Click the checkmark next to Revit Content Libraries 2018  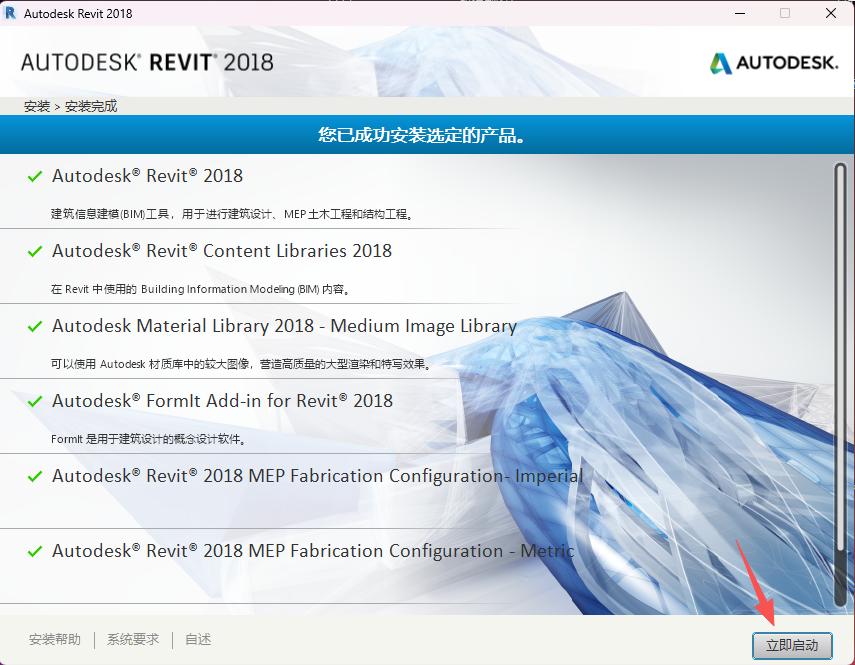pos(35,251)
